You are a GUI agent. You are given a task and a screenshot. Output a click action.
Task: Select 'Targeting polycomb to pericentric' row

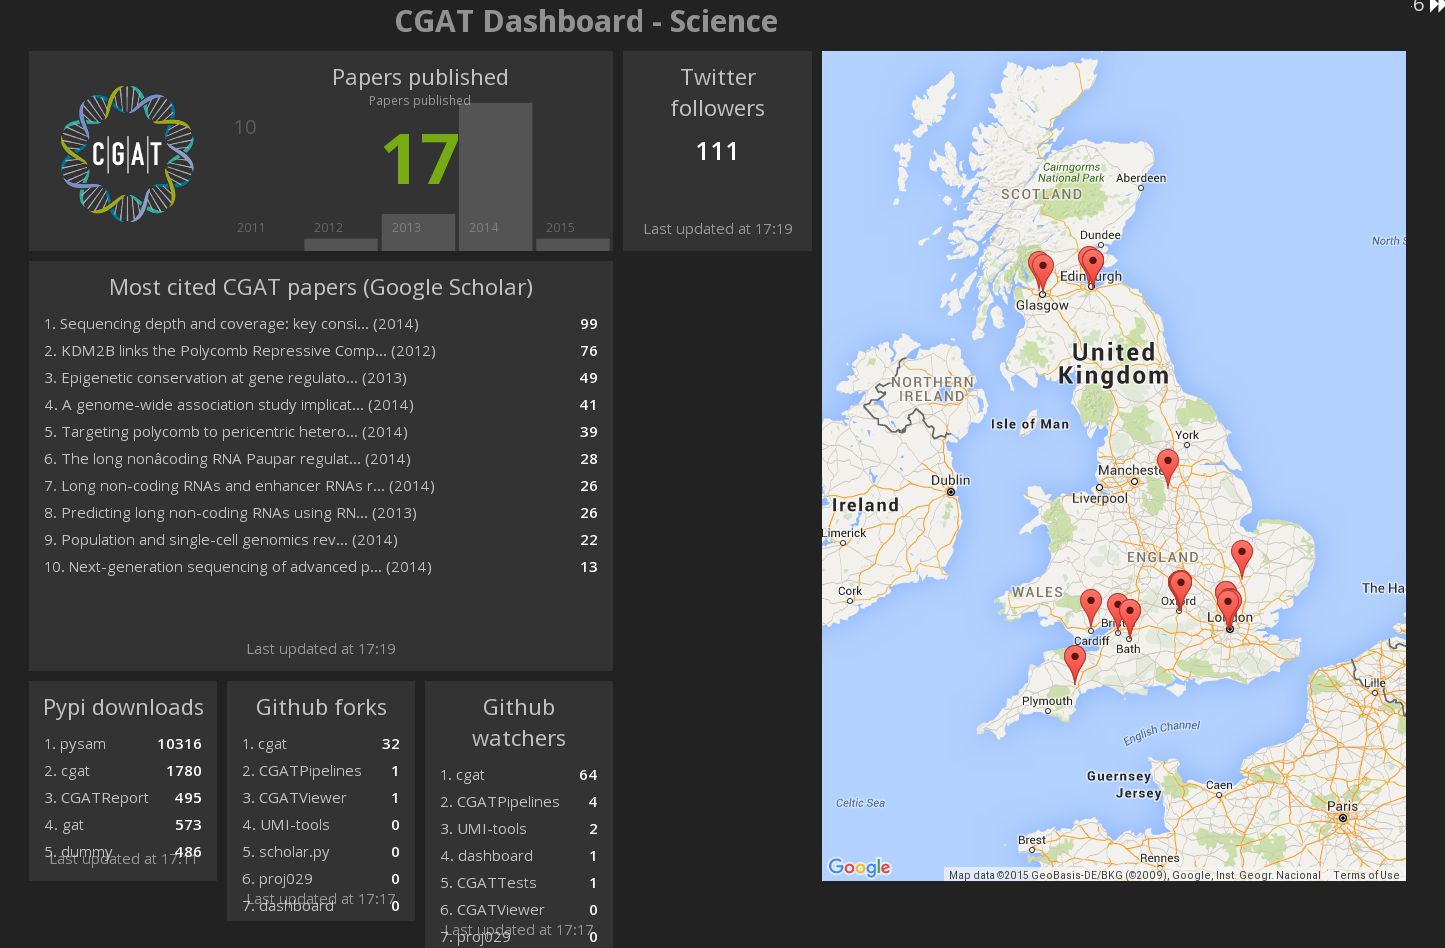[x=321, y=432]
